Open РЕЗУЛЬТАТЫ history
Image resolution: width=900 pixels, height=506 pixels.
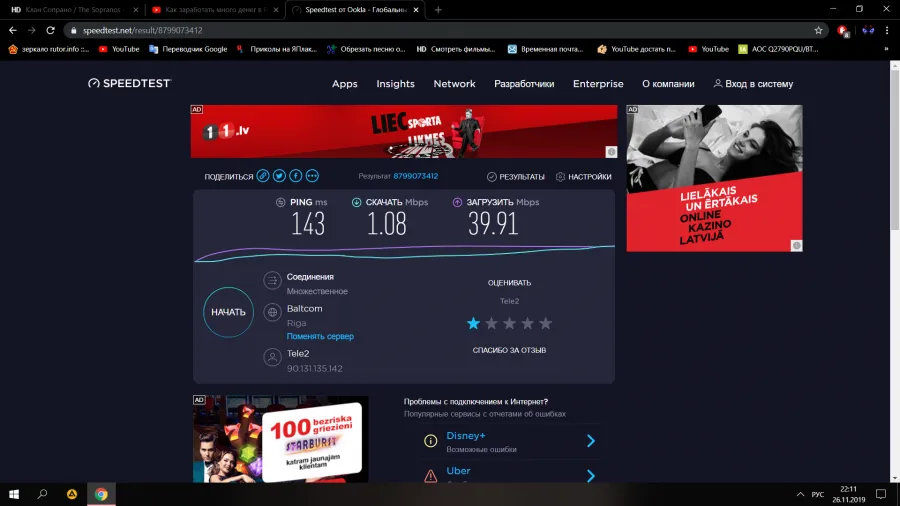(515, 177)
